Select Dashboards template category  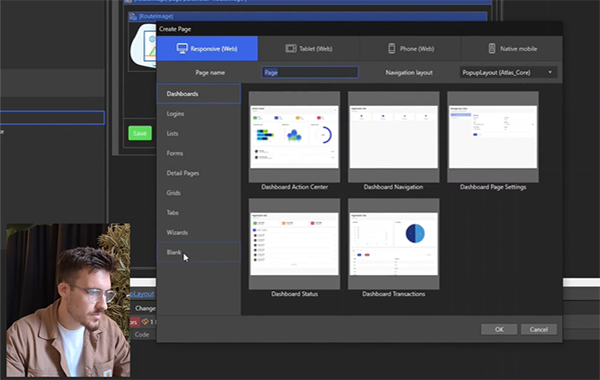point(199,94)
